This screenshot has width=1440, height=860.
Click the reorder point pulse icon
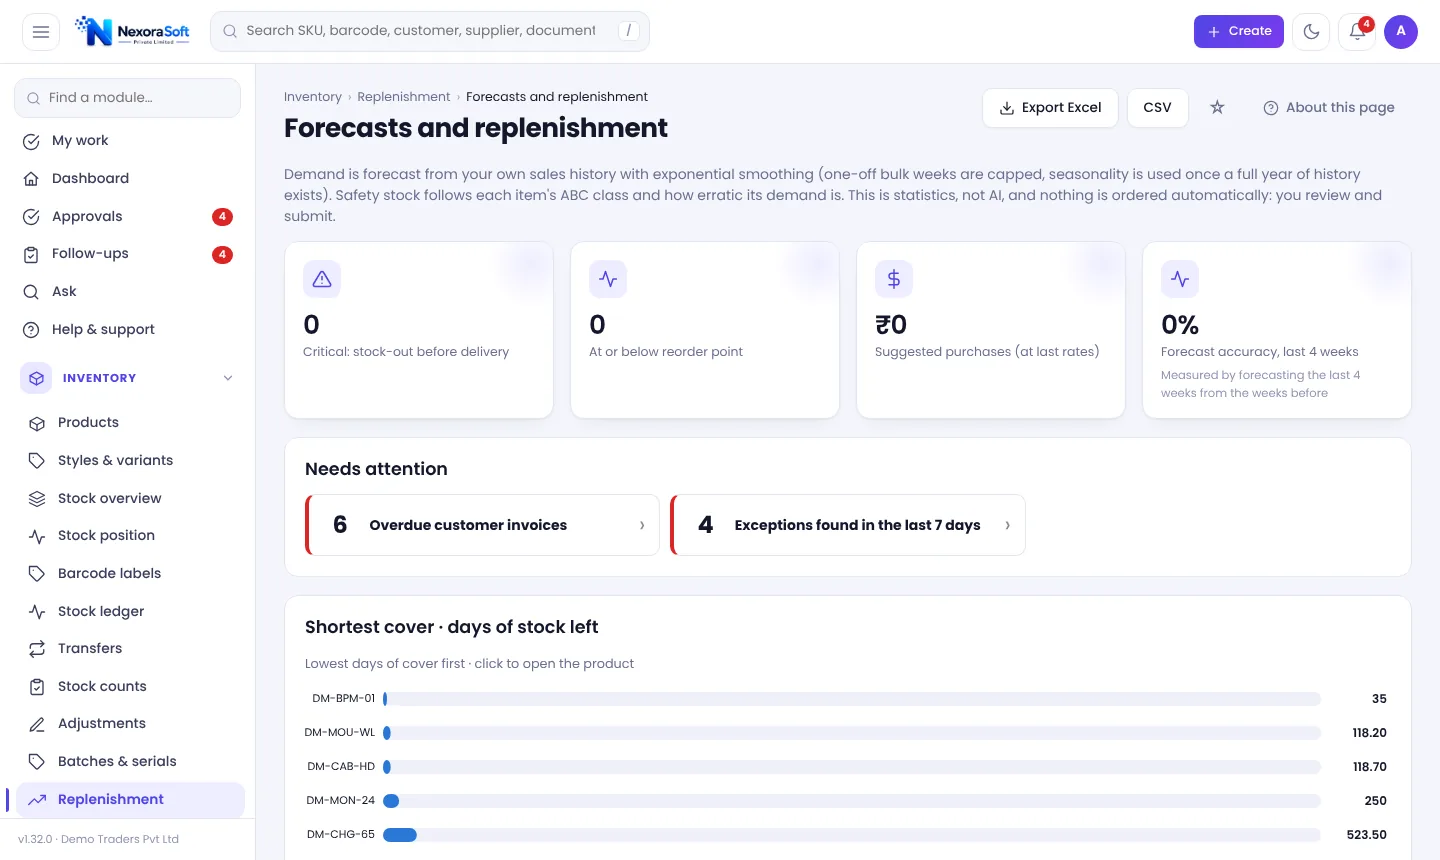[x=608, y=279]
